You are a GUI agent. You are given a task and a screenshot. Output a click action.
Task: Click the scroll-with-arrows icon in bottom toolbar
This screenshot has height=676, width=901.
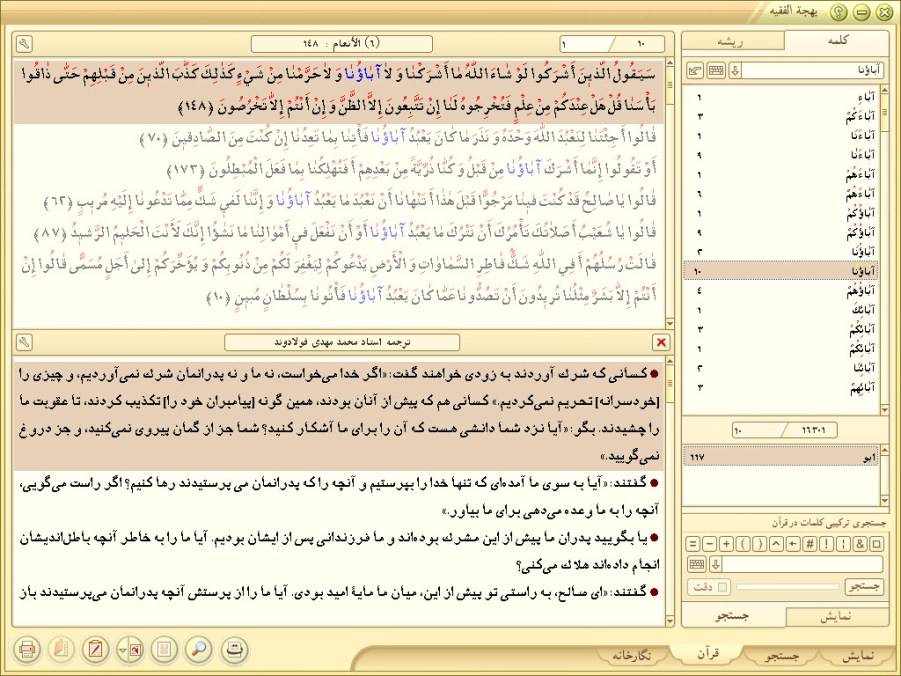click(x=233, y=650)
